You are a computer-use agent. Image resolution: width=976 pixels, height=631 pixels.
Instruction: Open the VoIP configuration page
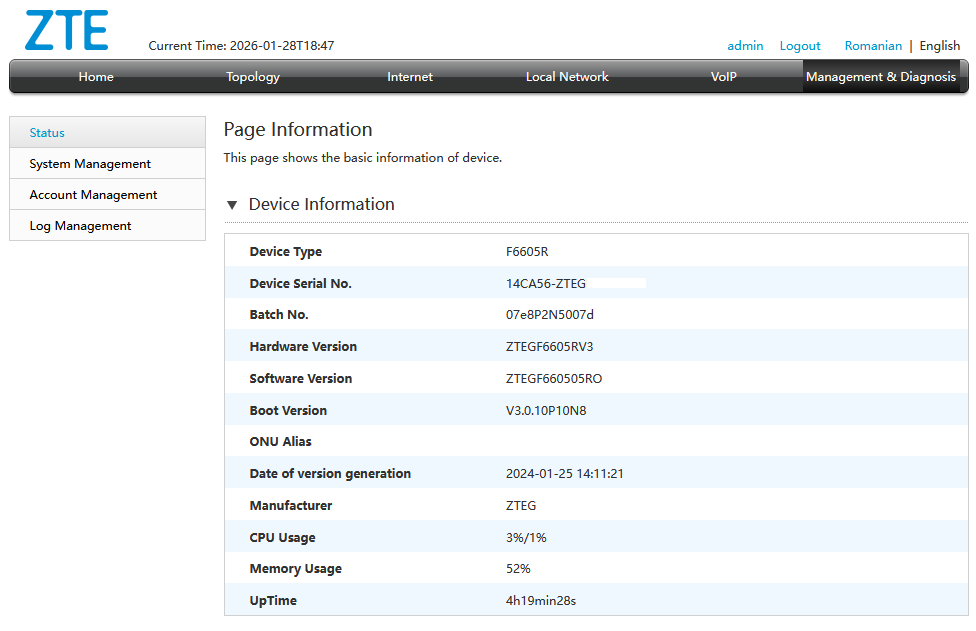click(x=723, y=76)
